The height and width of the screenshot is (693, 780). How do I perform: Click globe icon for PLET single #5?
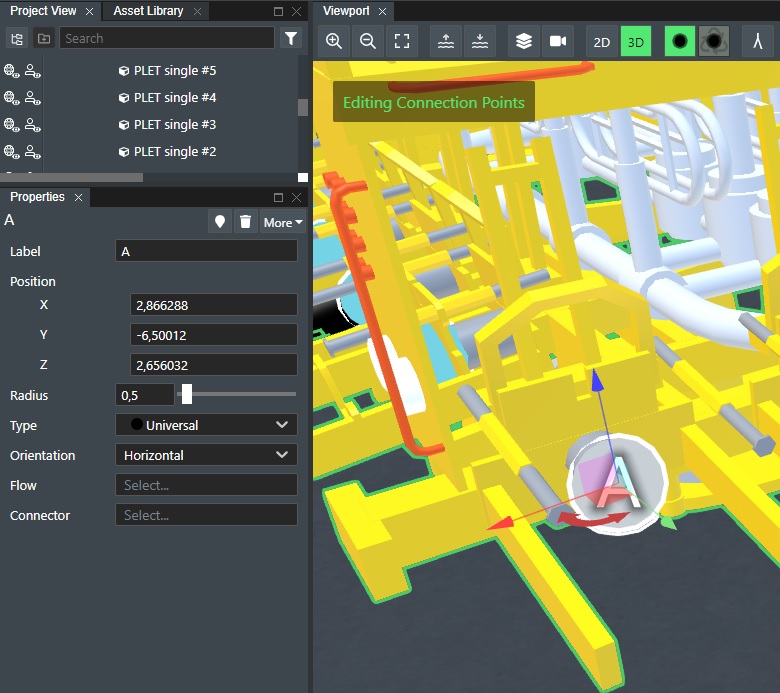pyautogui.click(x=11, y=71)
